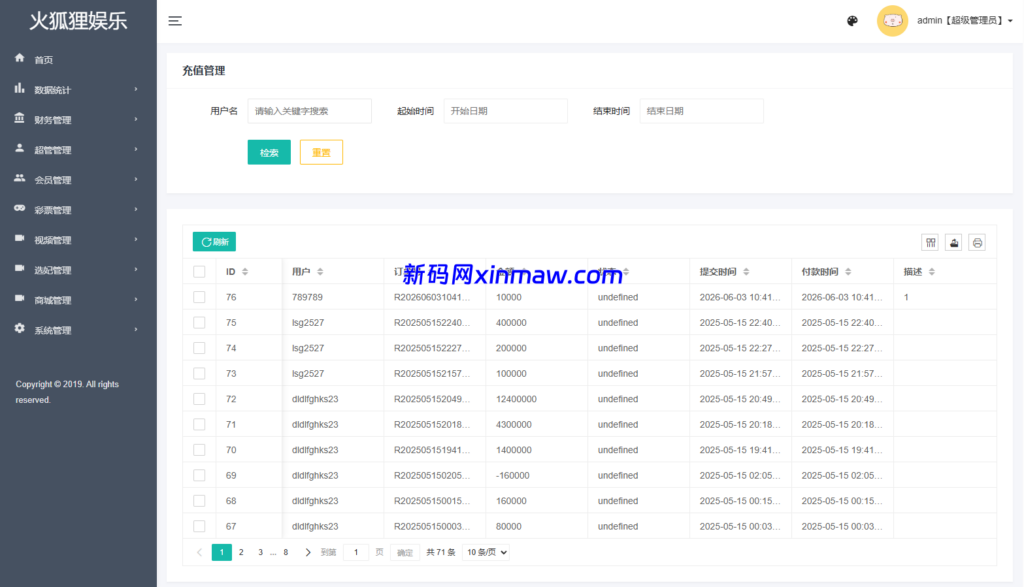Viewport: 1024px width, 587px height.
Task: Go to 首页 via the home icon
Action: click(20, 58)
